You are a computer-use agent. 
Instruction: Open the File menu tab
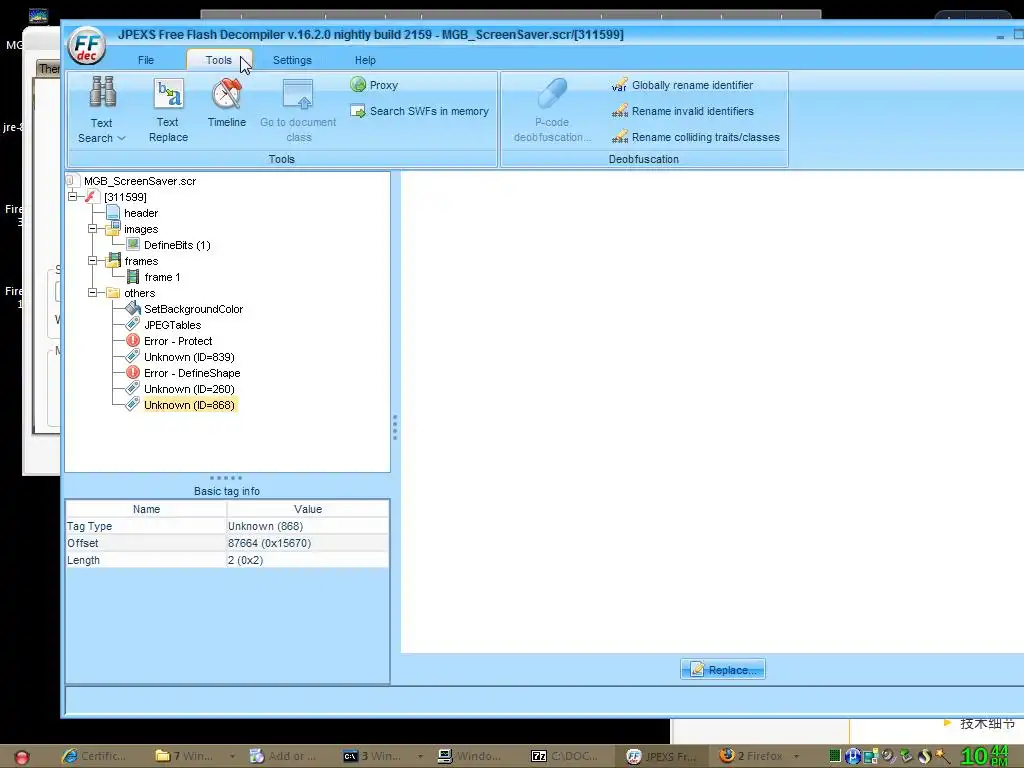[146, 60]
